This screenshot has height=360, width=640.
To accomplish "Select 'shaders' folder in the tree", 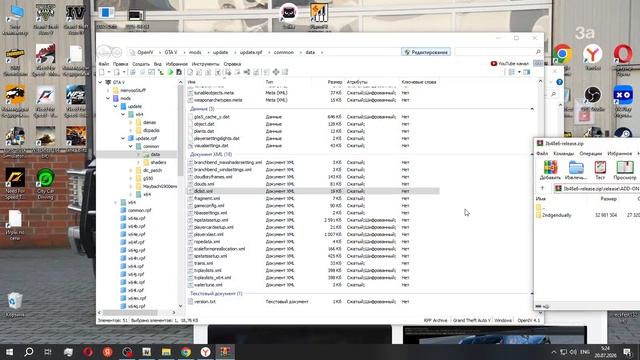I will click(x=158, y=162).
